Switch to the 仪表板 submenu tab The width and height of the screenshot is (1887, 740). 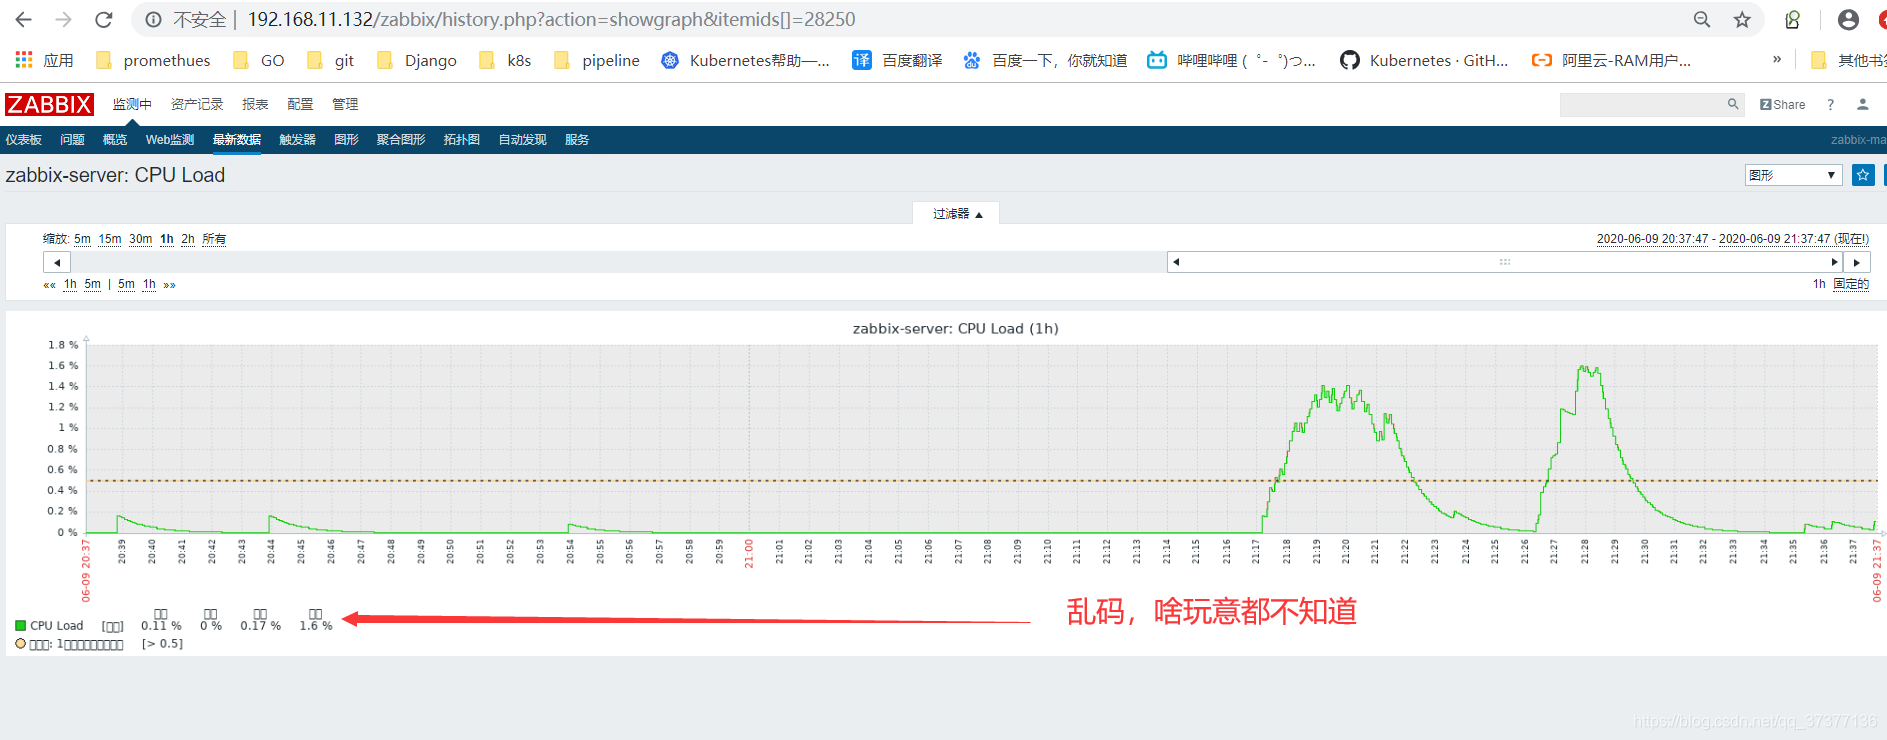(x=24, y=140)
